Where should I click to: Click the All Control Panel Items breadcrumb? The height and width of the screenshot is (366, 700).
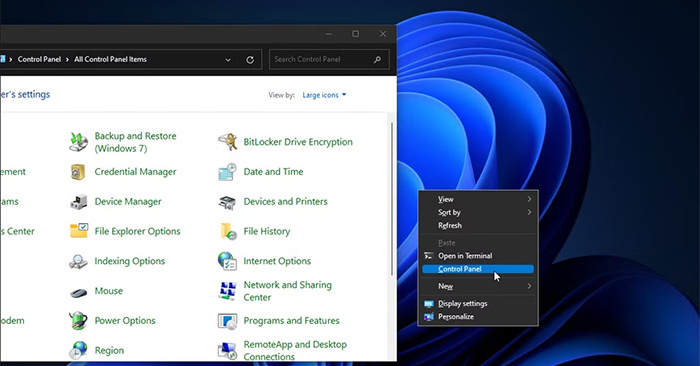110,59
